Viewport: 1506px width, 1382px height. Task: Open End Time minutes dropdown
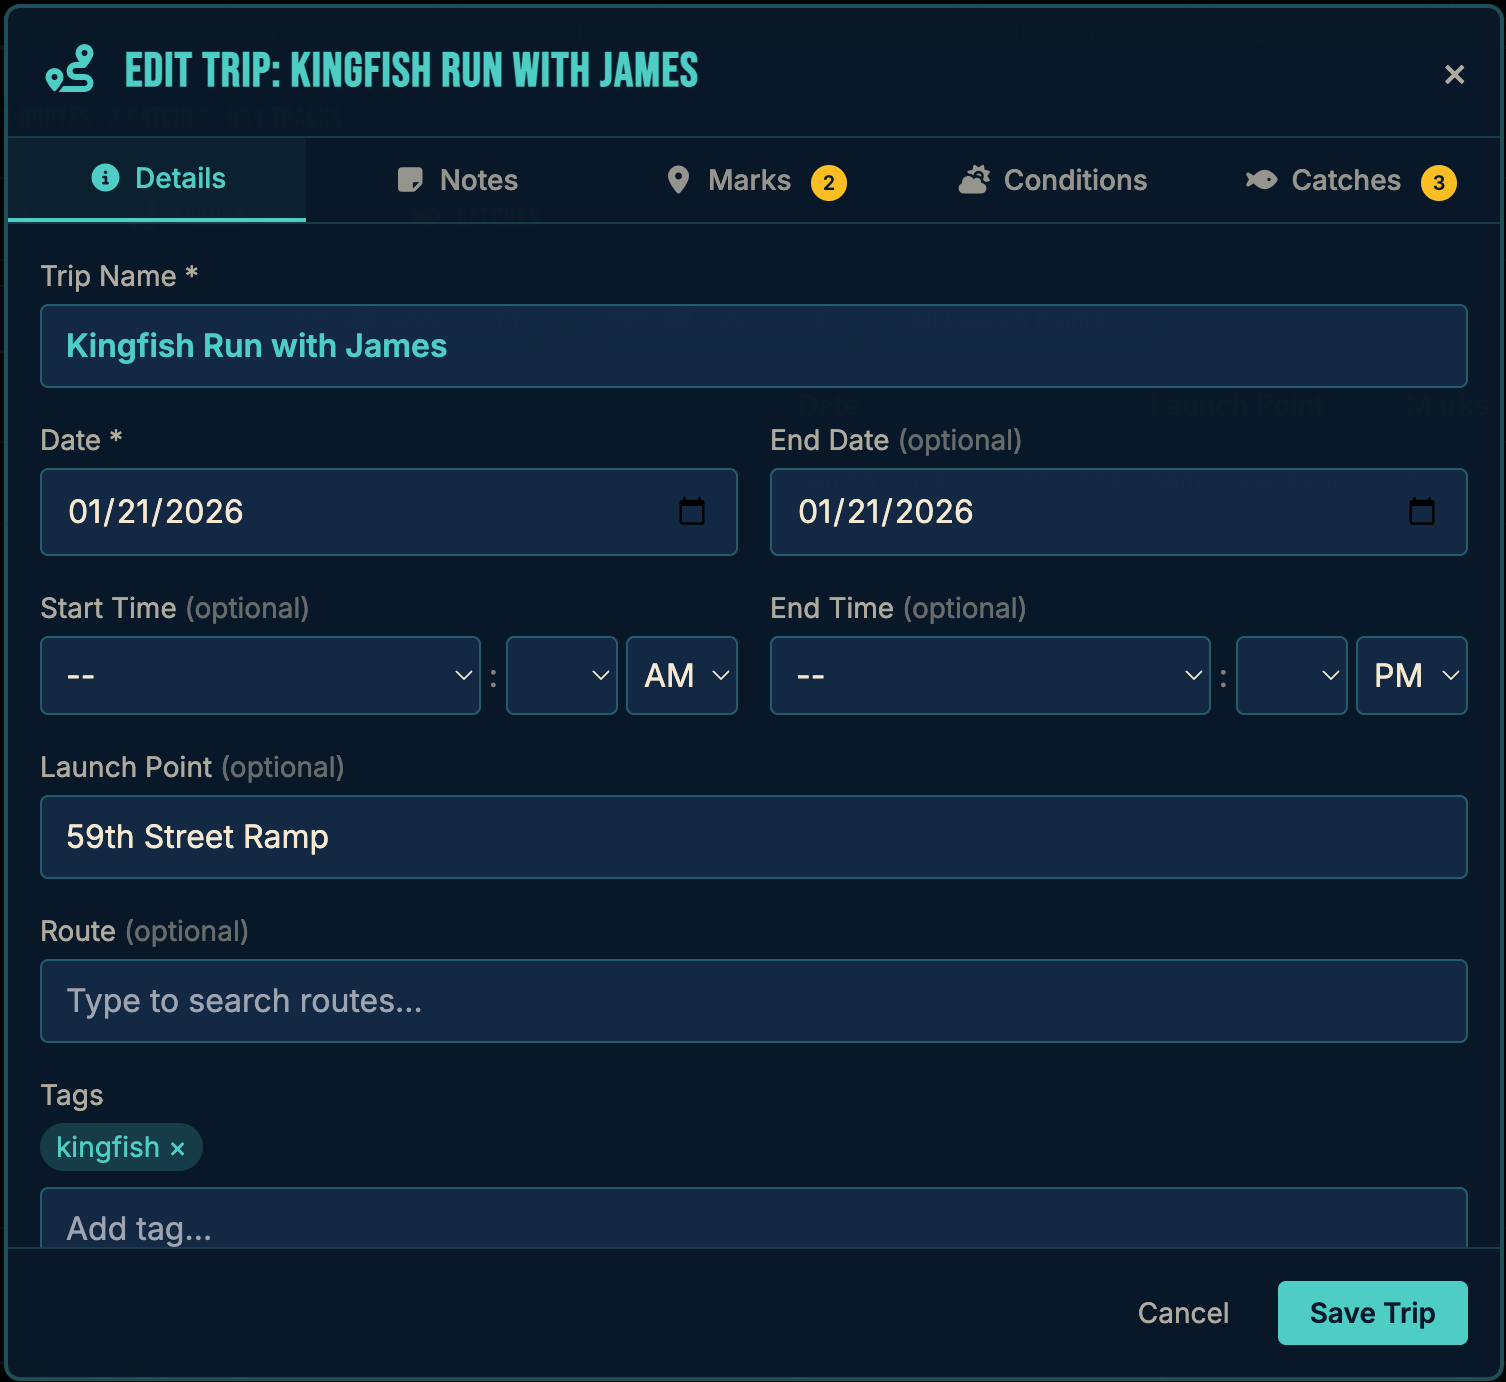tap(1291, 676)
